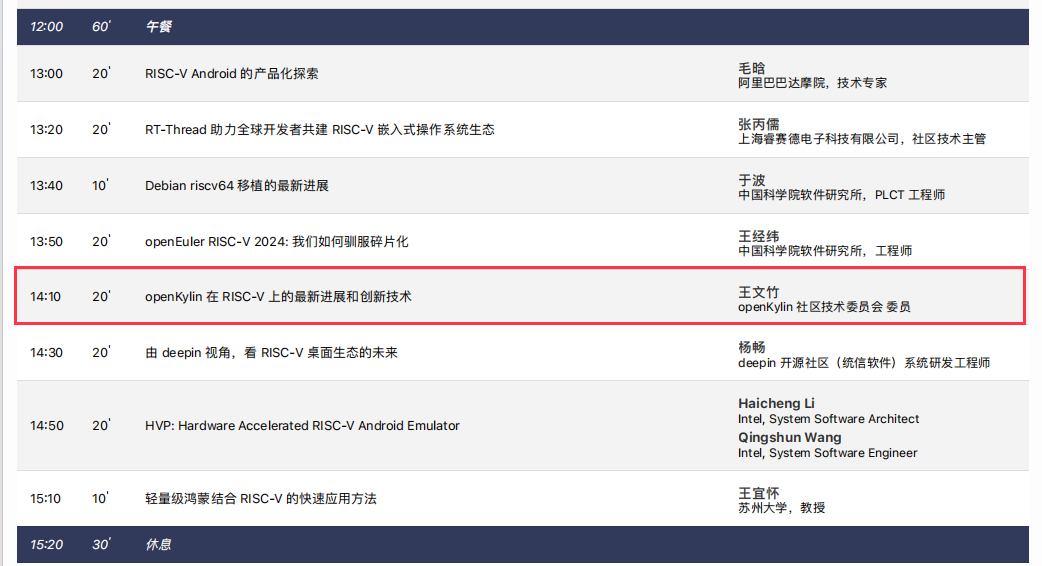Click speaker name 杨畅

click(752, 347)
